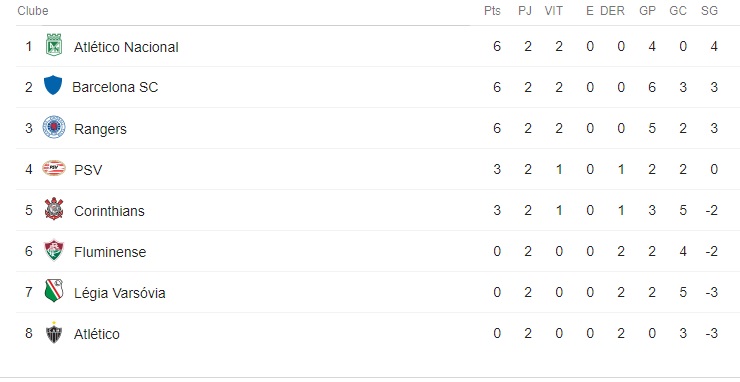Click the PSV club logo

pos(54,168)
